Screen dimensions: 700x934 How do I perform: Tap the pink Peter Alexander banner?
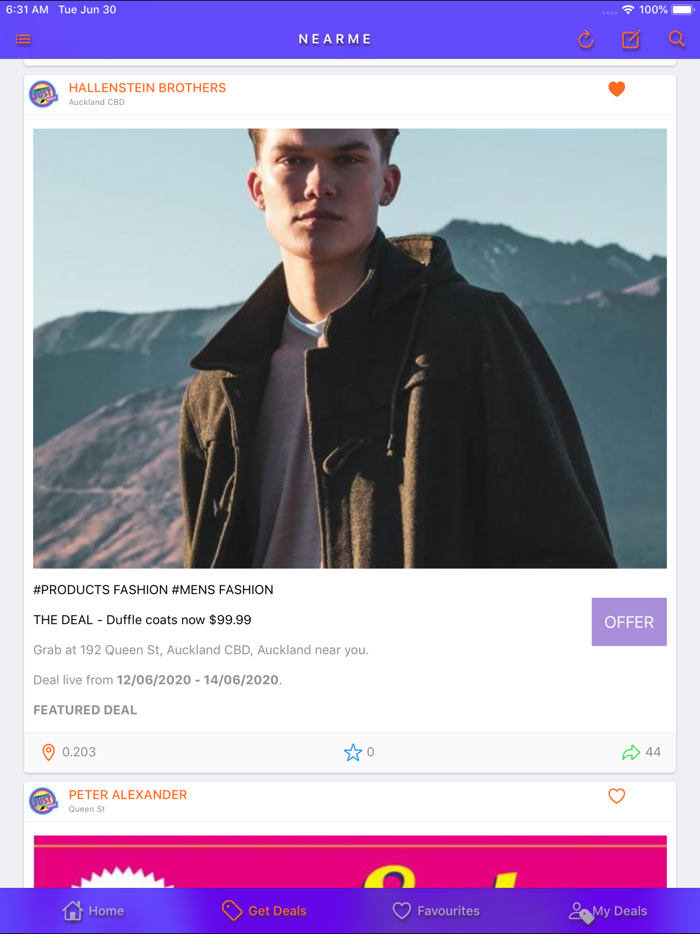[350, 861]
